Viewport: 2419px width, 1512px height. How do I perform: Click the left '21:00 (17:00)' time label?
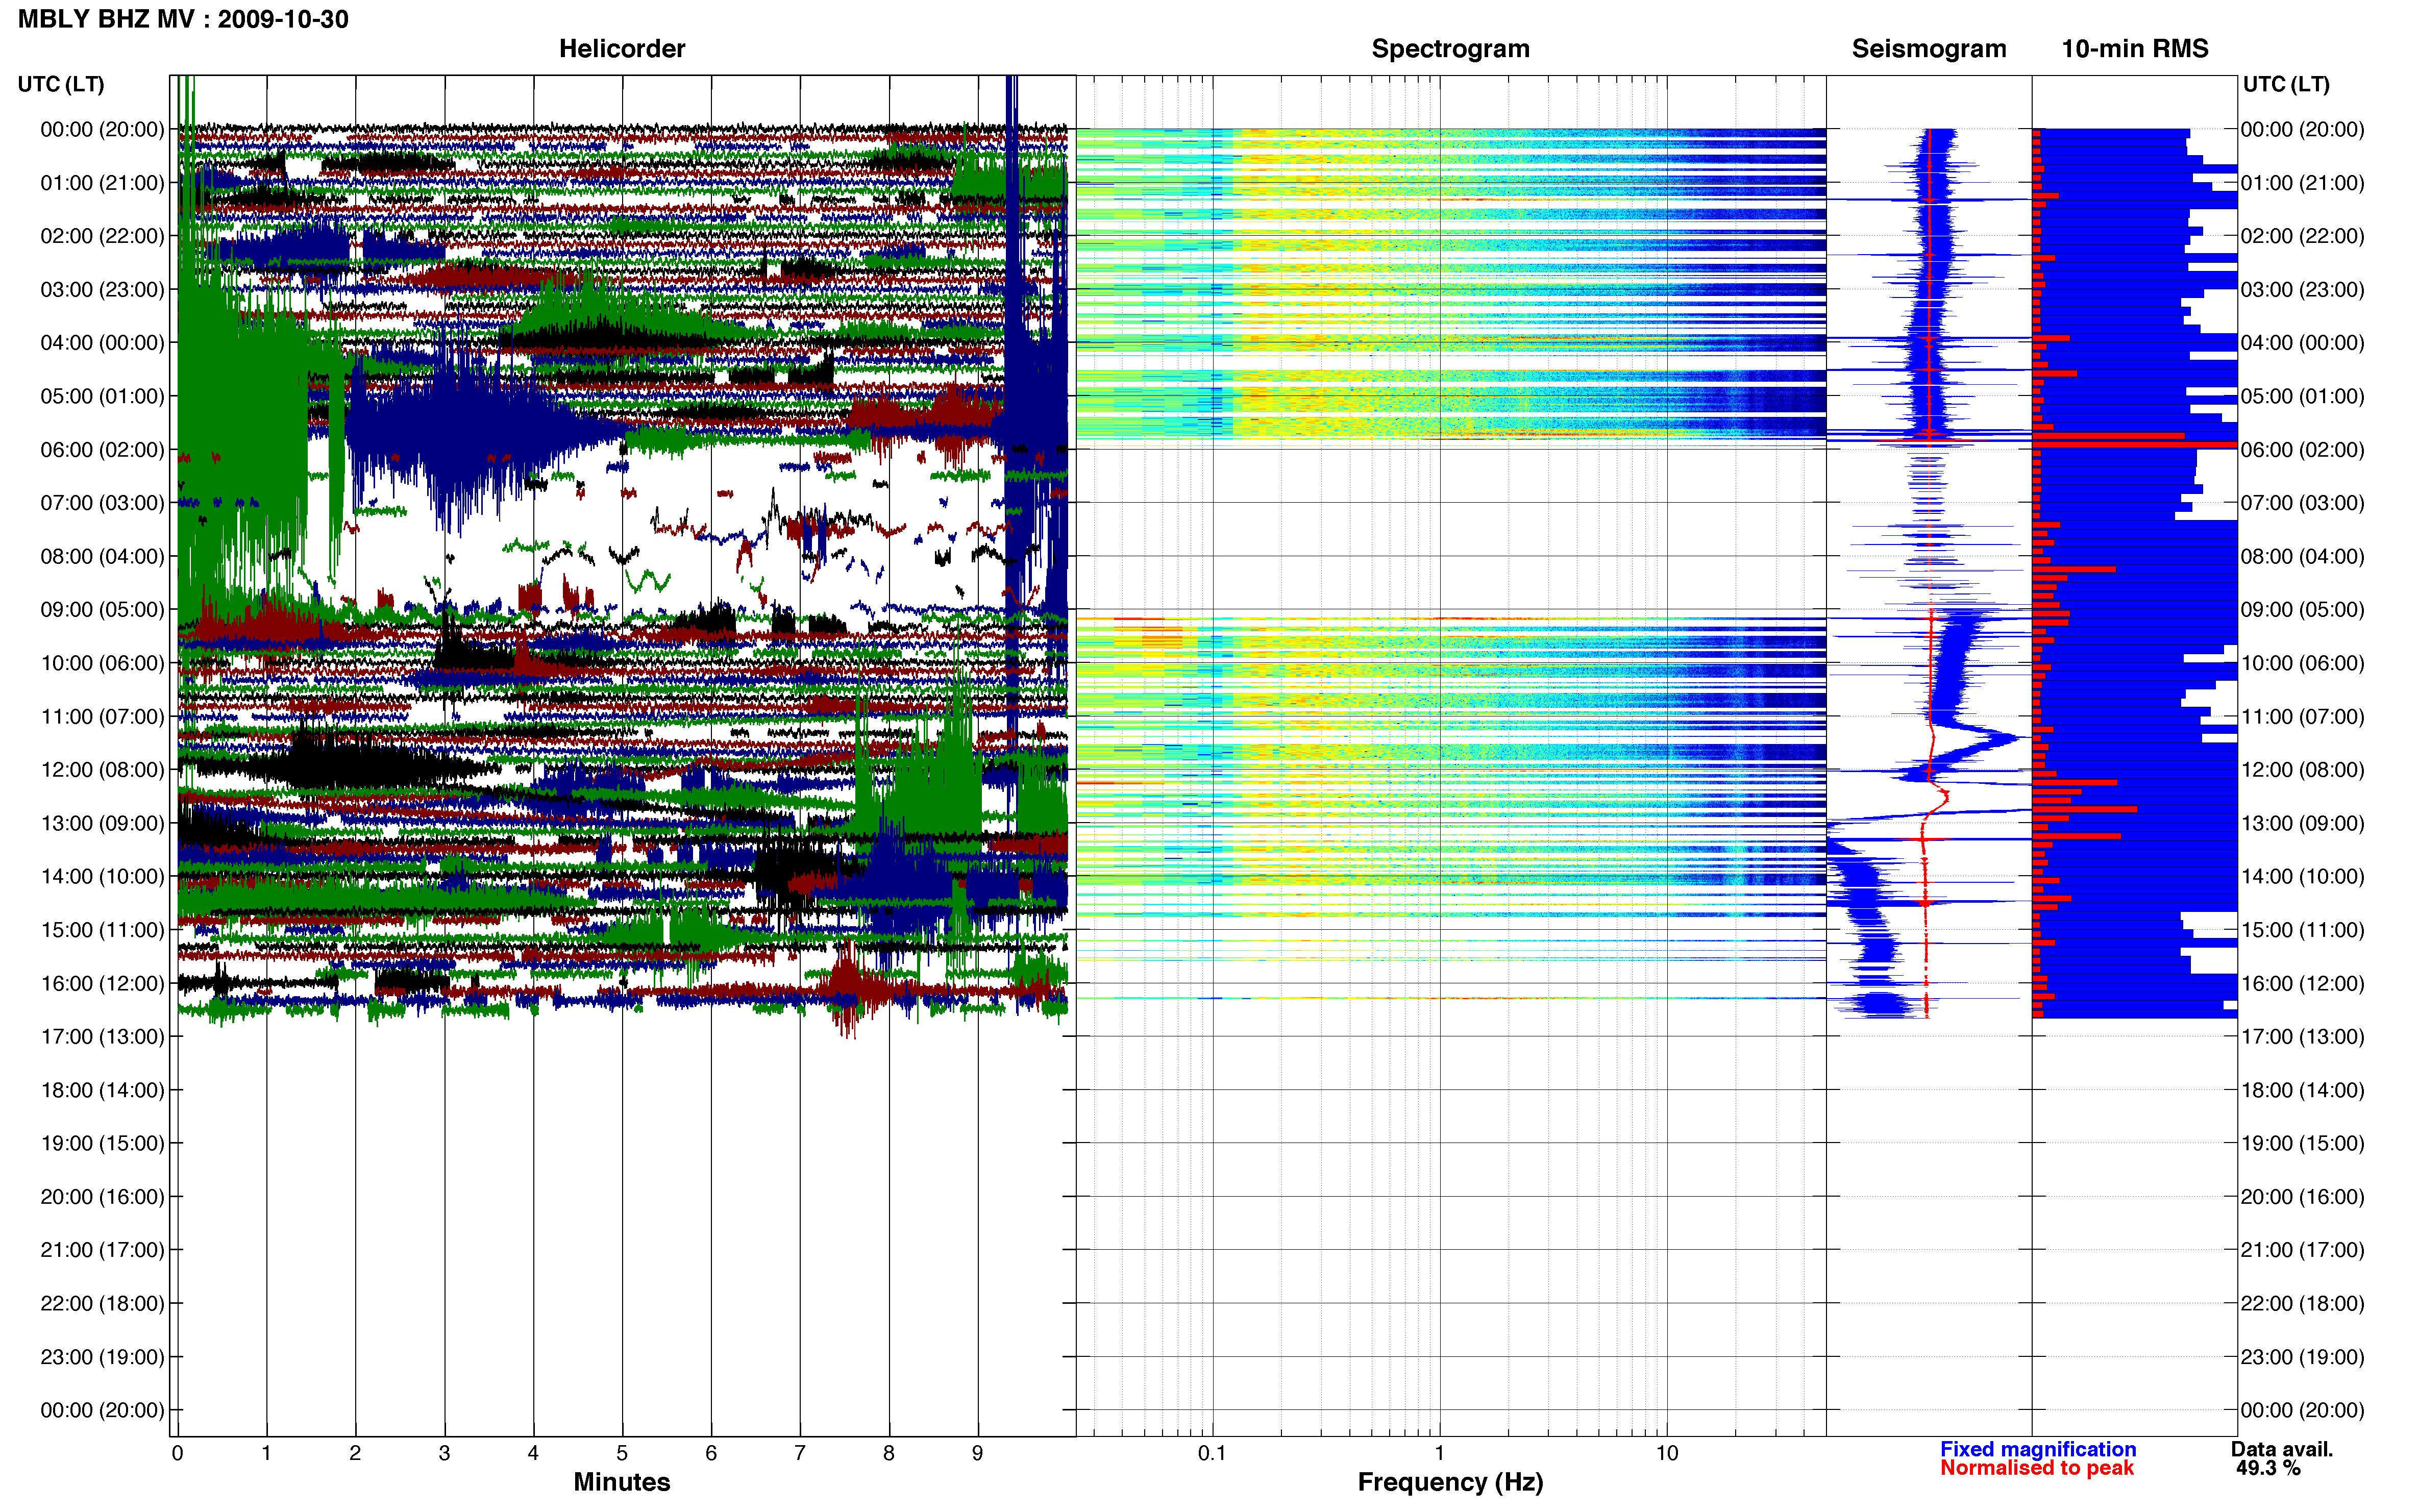point(102,1250)
